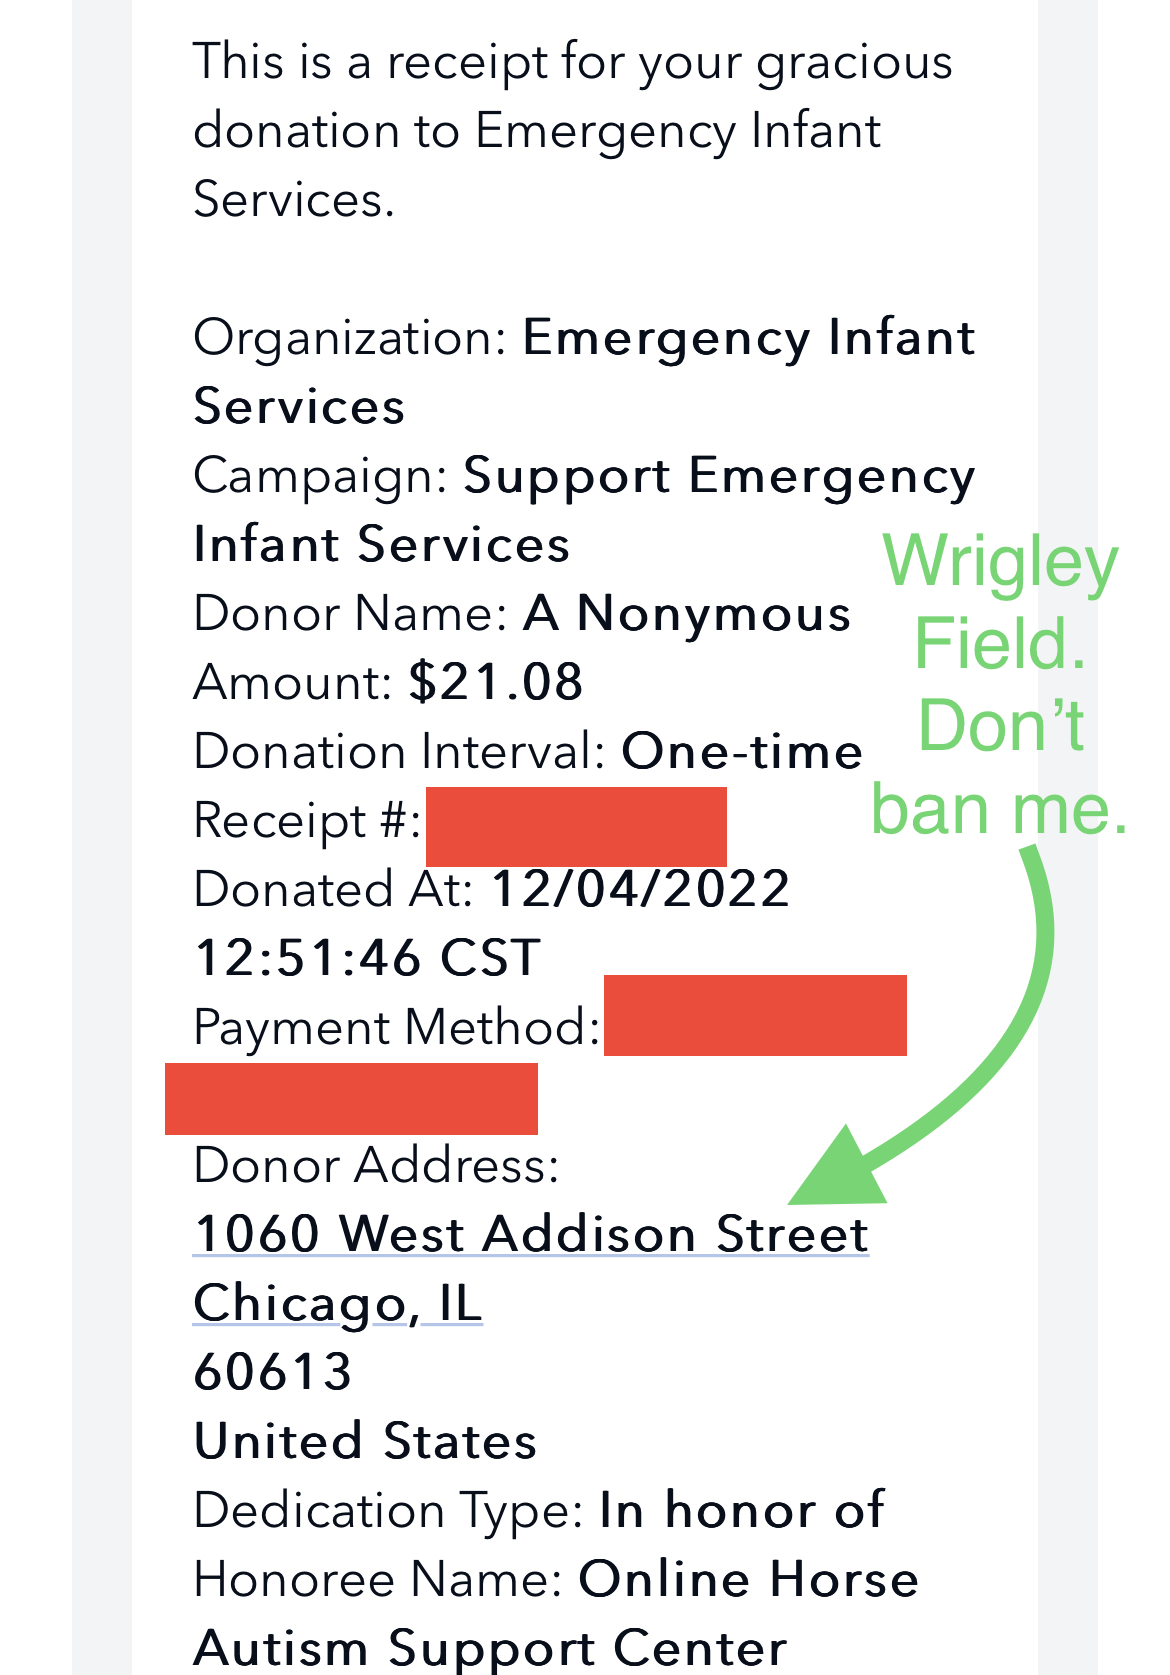
Task: Click the red box above Donor Address
Action: point(351,1098)
